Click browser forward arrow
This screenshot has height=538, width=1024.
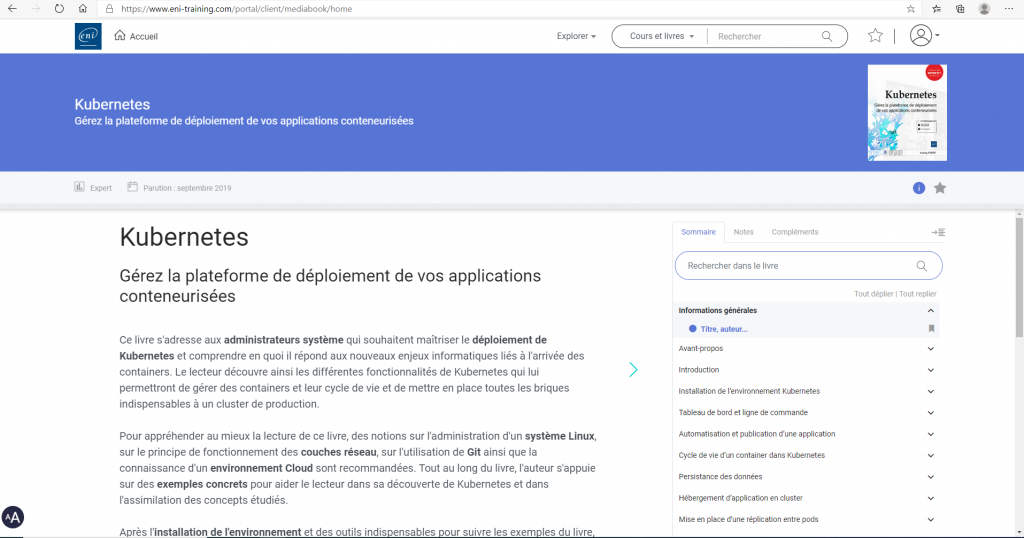tap(36, 8)
